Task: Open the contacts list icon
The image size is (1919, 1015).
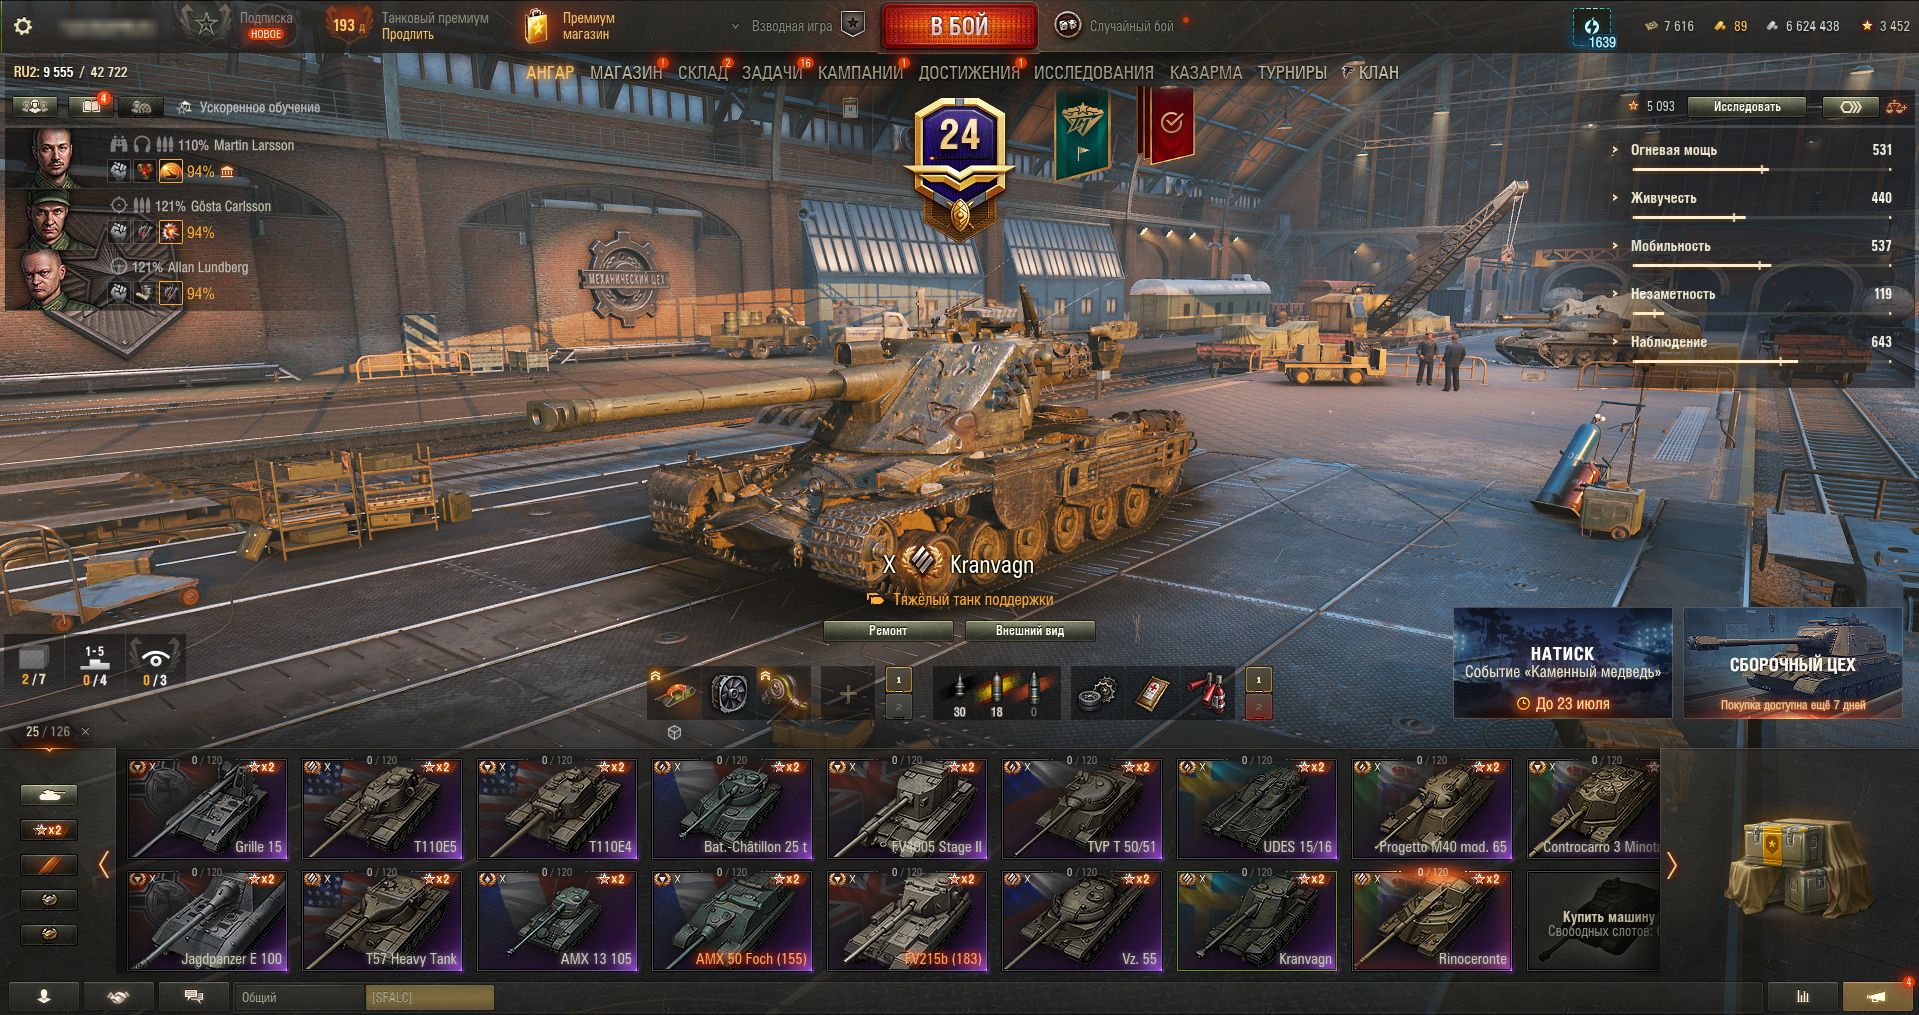Action: 43,997
